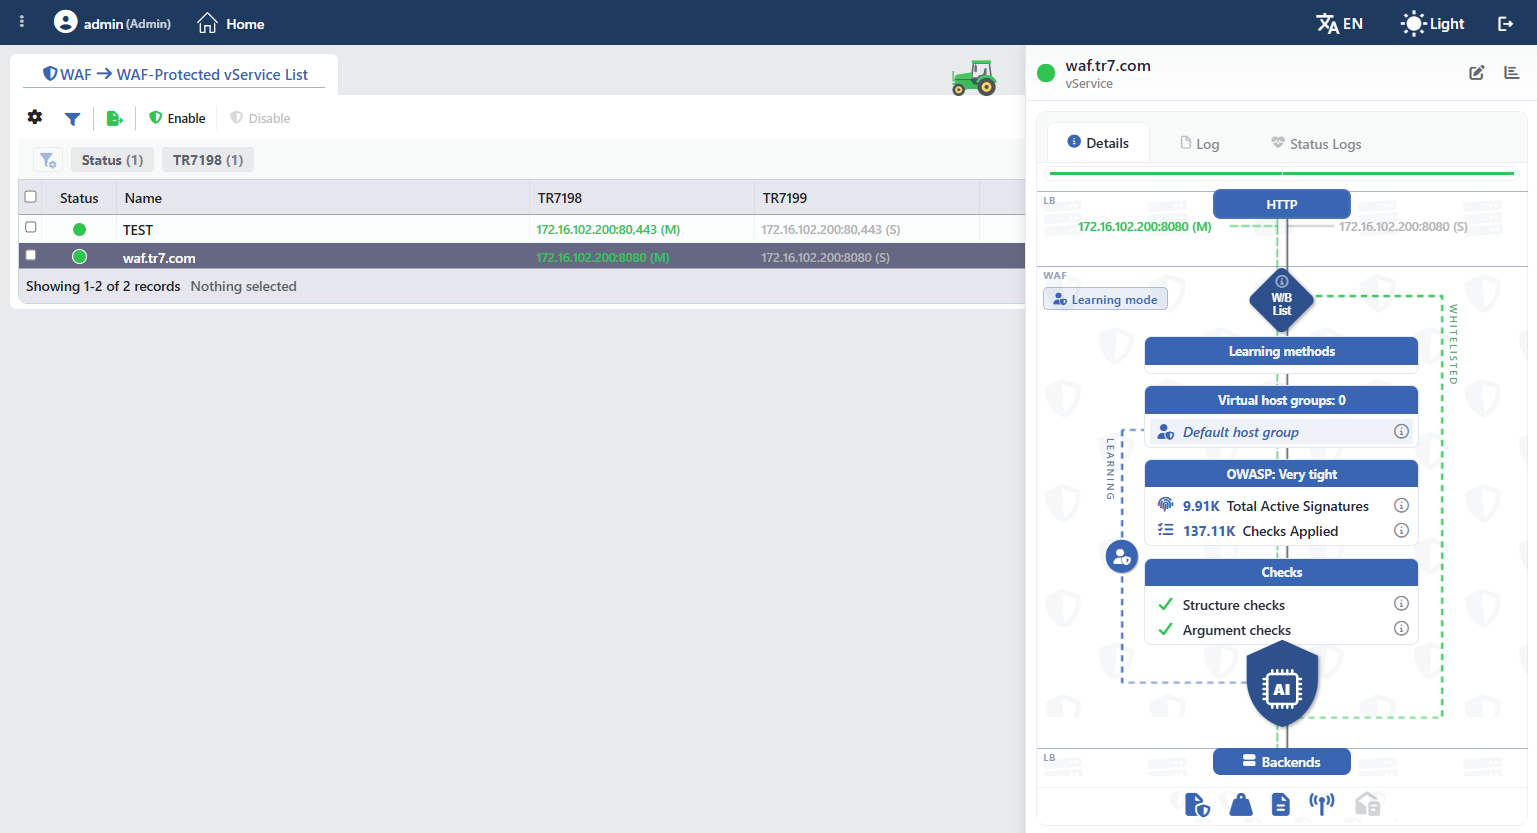This screenshot has height=833, width=1537.
Task: Click the WAF breadcrumb link
Action: tap(67, 74)
